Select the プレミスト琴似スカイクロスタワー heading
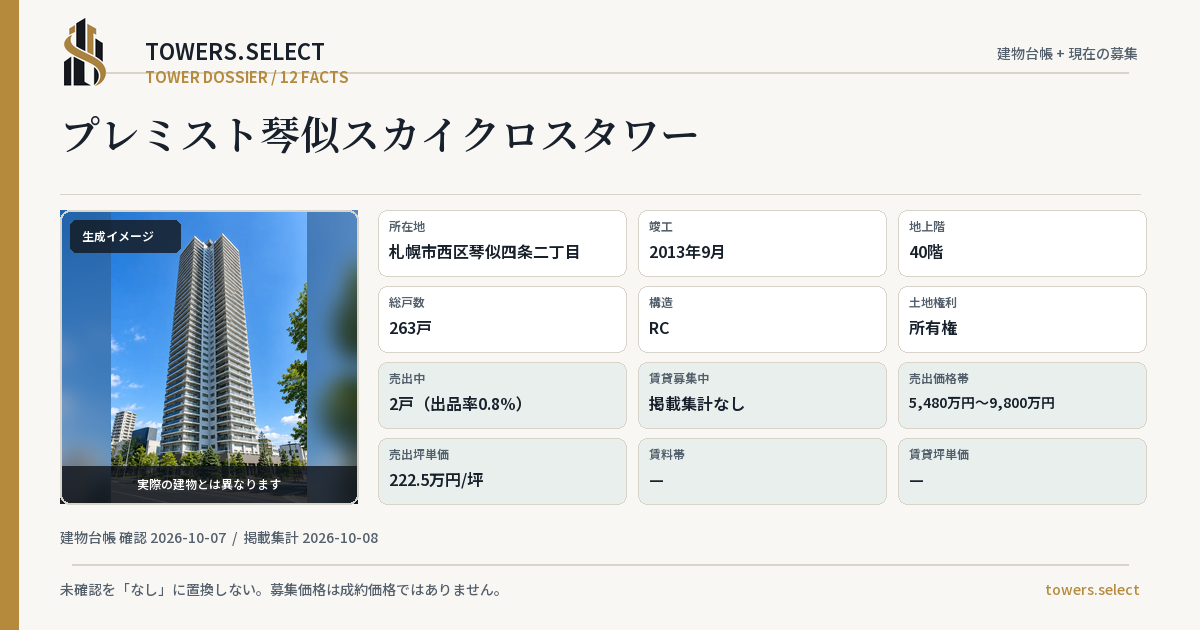This screenshot has height=630, width=1200. [x=380, y=135]
